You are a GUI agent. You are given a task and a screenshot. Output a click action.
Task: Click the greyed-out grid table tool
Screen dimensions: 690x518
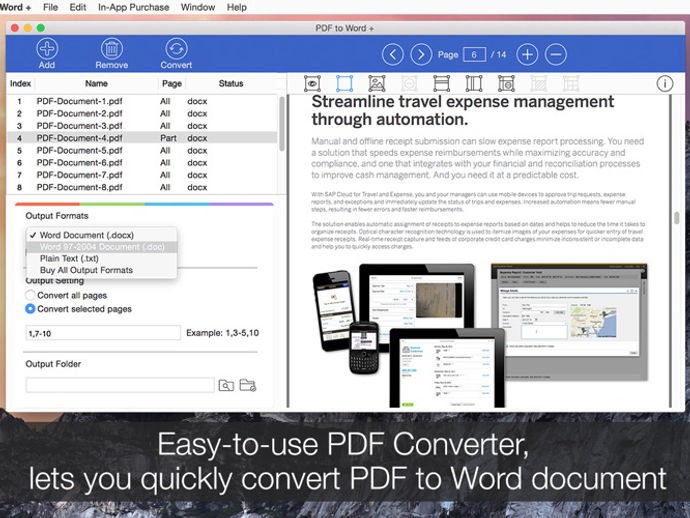[571, 83]
